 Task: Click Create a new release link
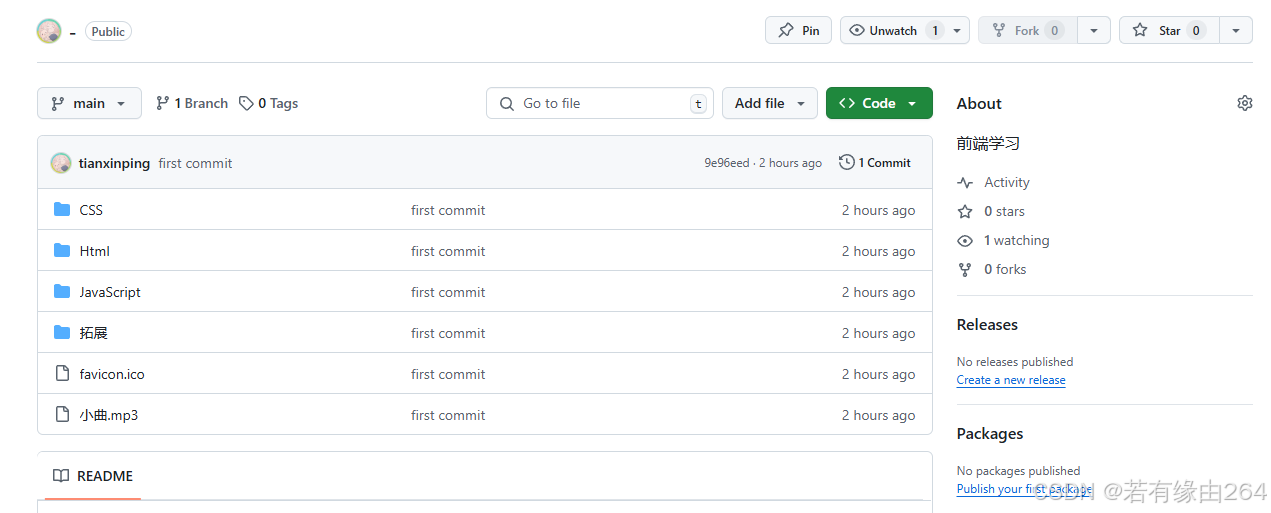click(1011, 380)
